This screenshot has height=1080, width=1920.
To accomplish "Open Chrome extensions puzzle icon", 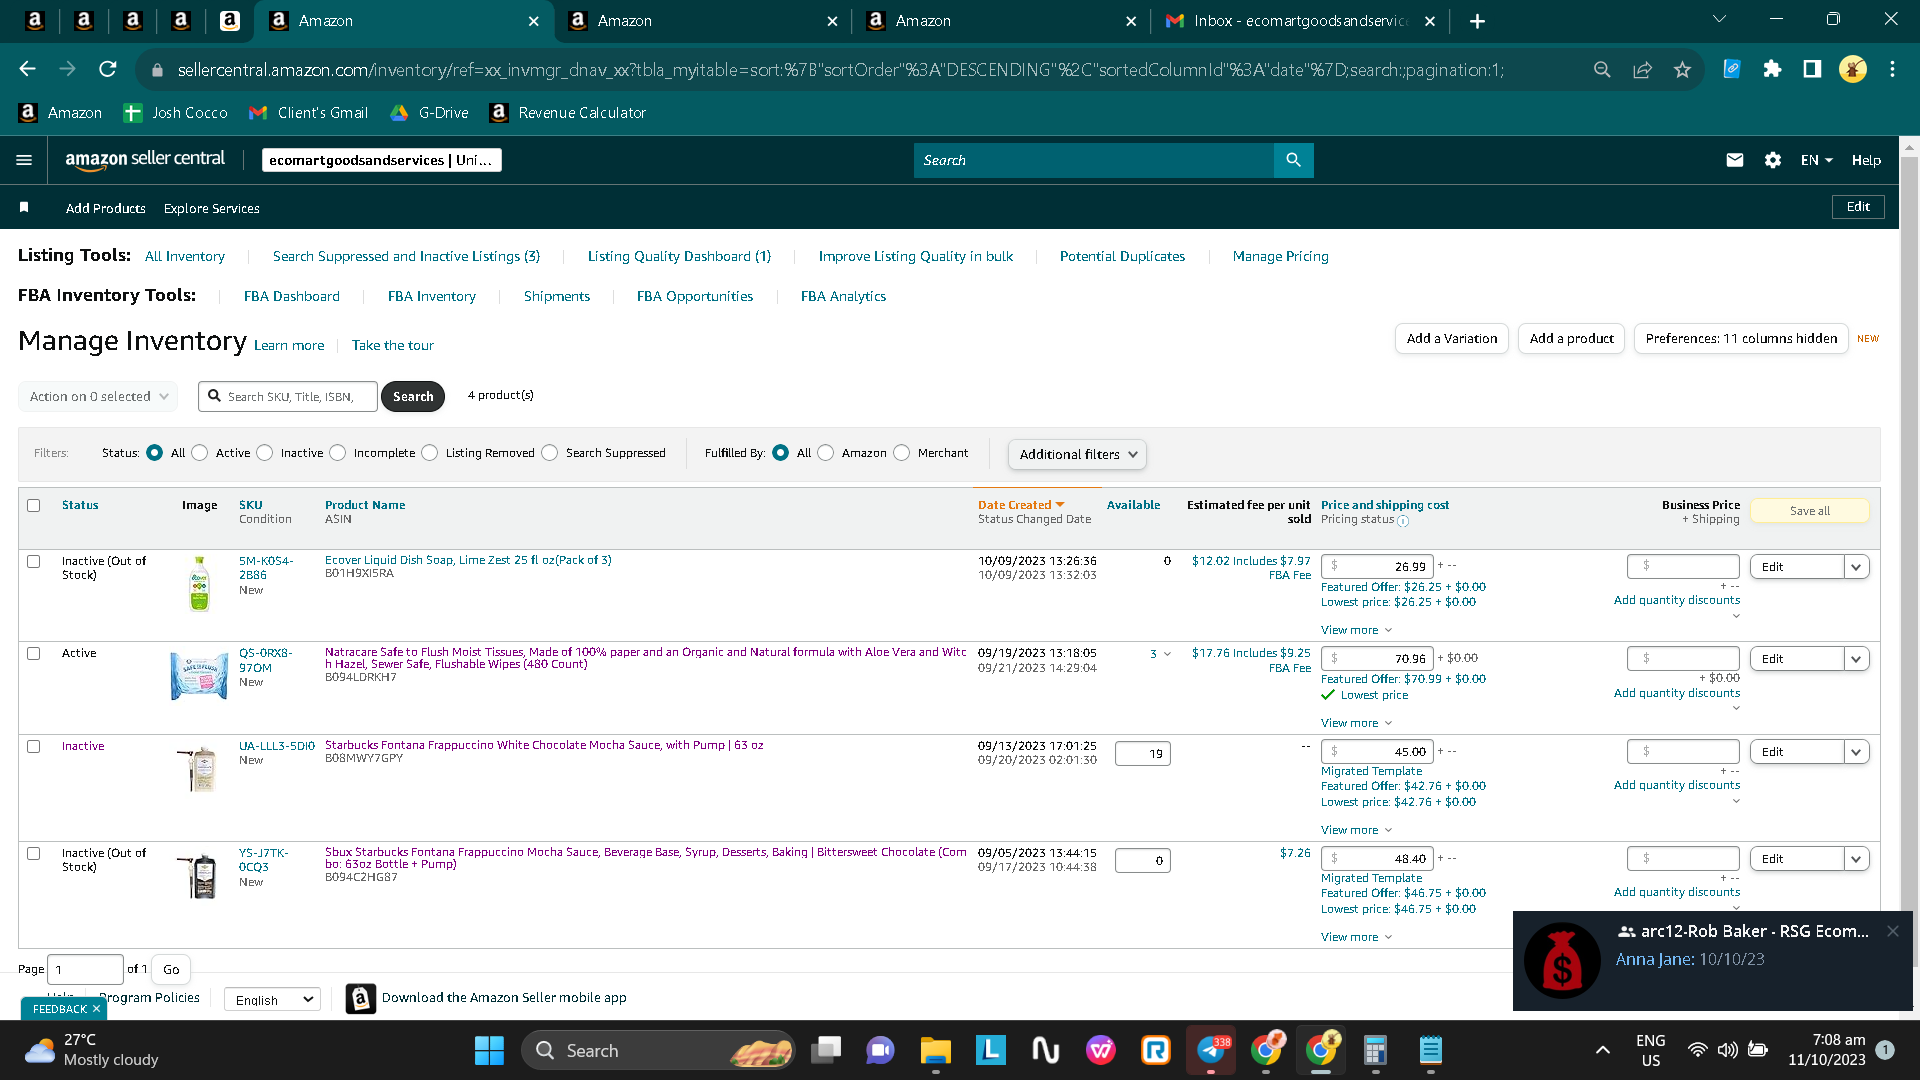I will [x=1772, y=69].
